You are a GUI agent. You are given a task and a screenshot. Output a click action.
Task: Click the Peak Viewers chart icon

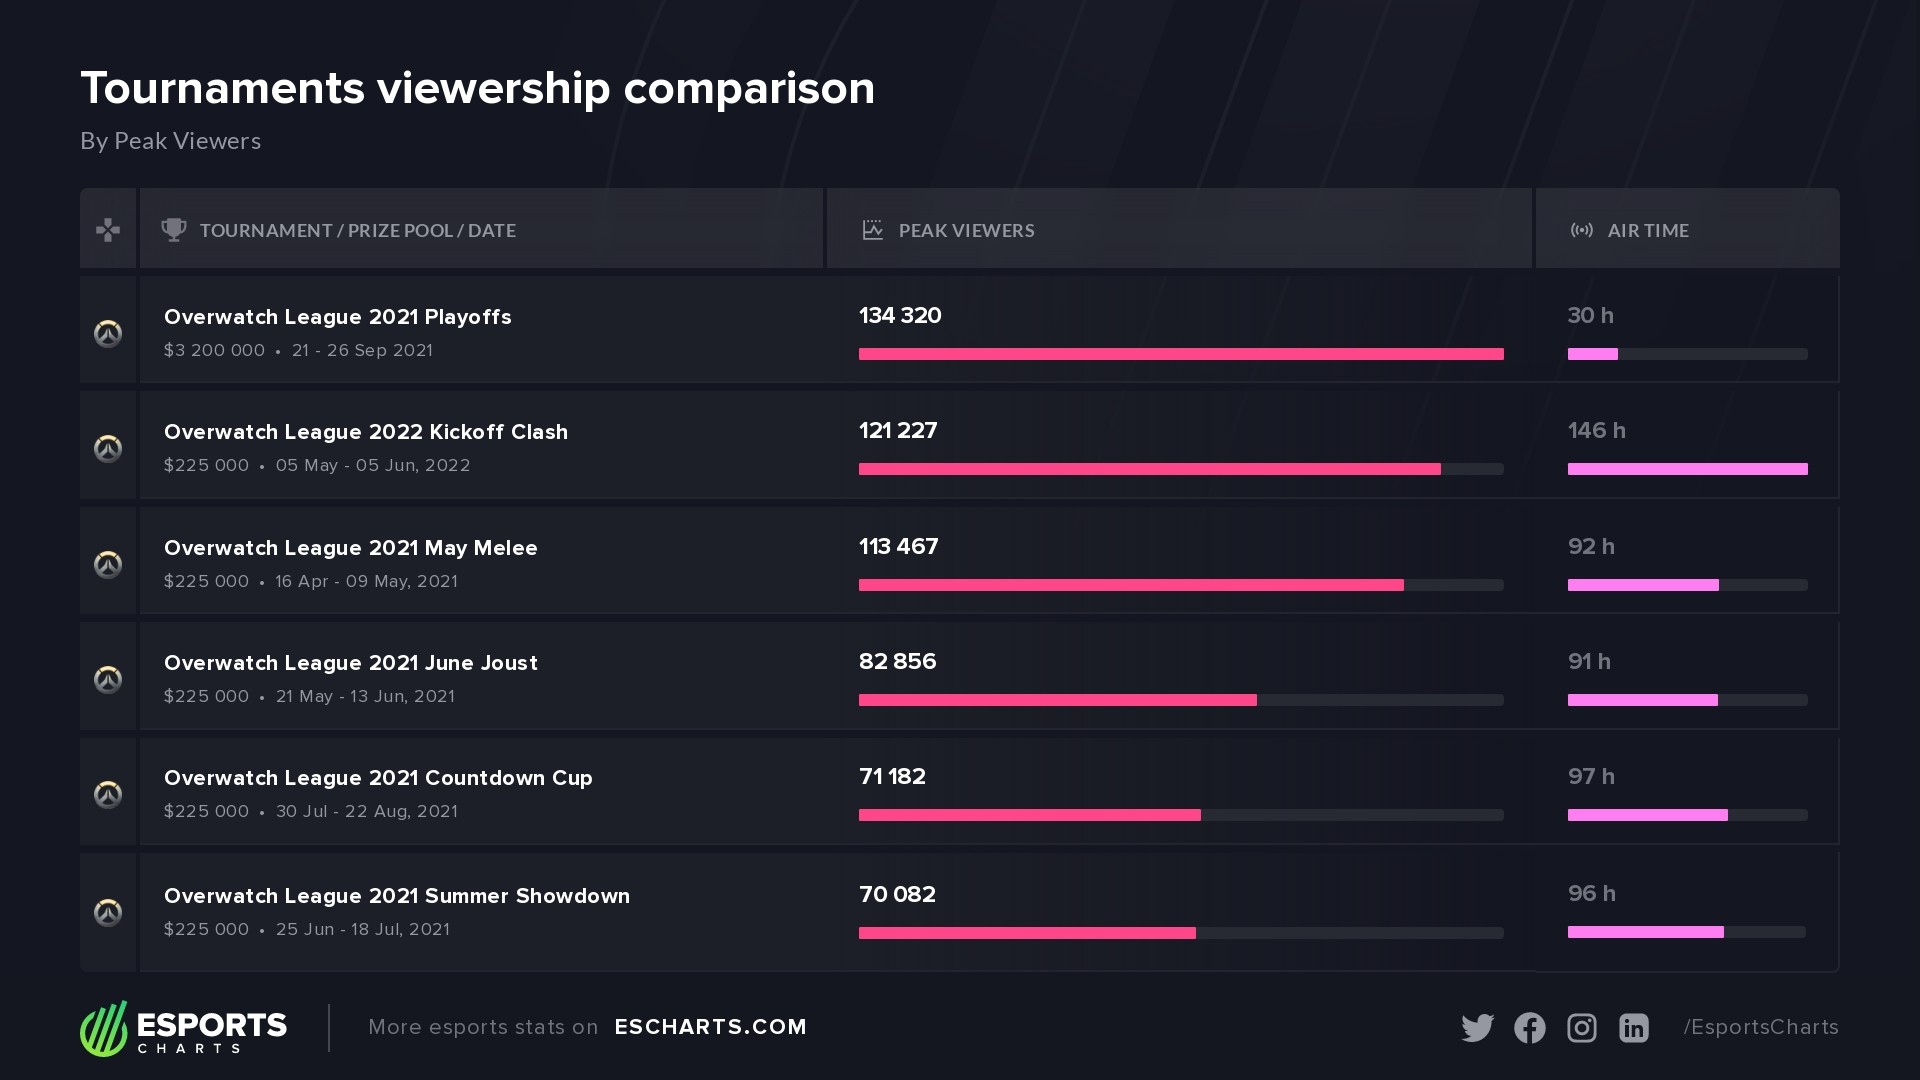[x=872, y=230]
